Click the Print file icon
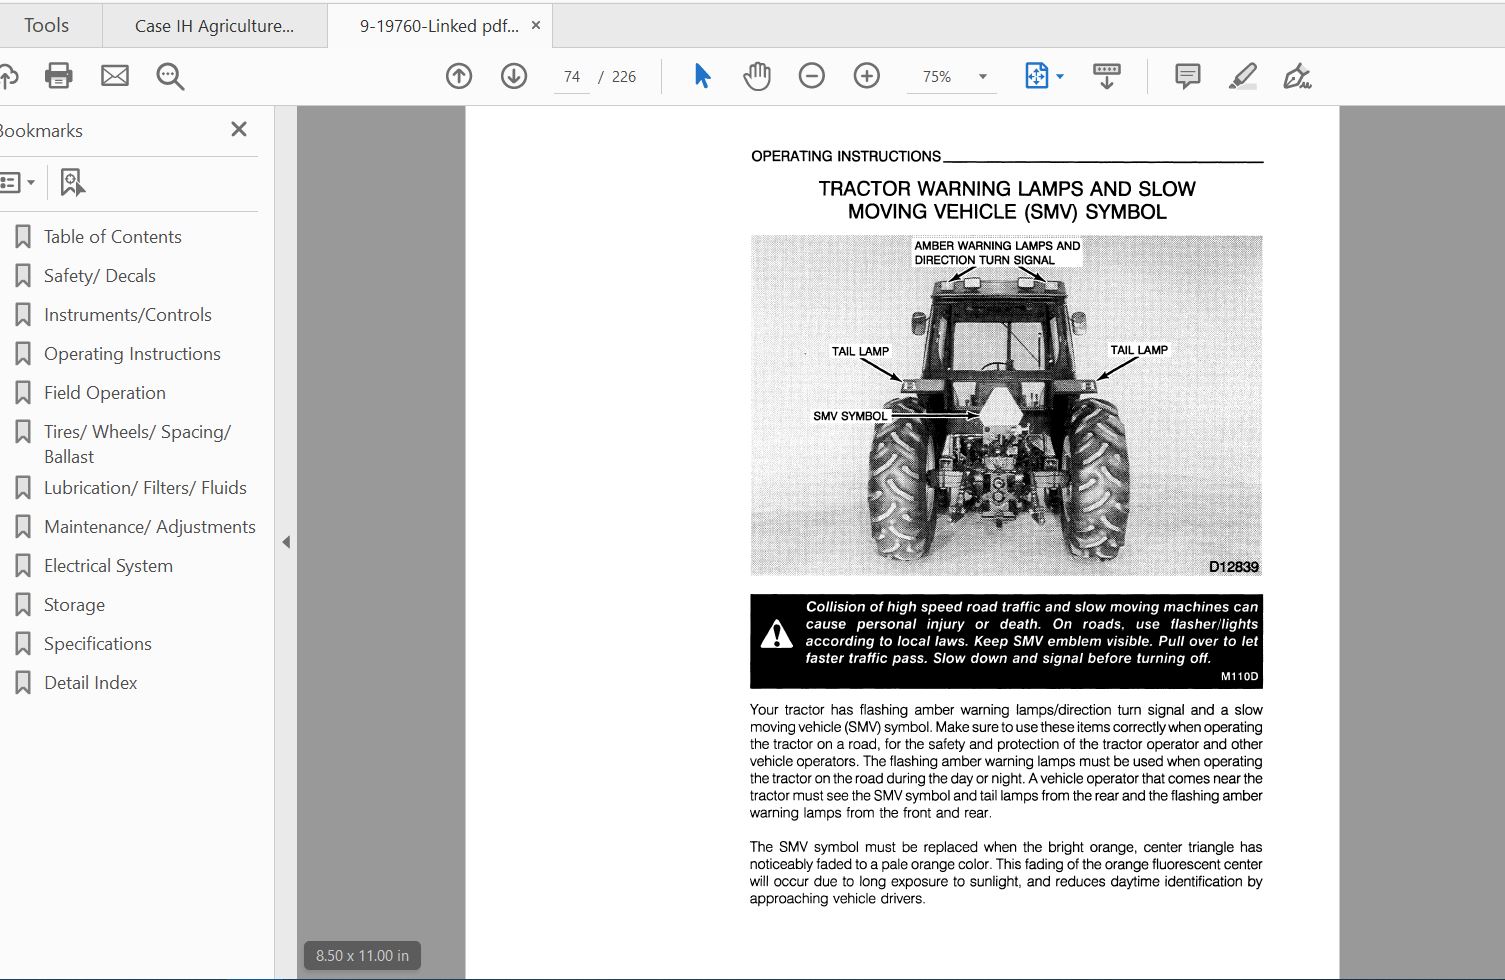The height and width of the screenshot is (980, 1505). click(x=59, y=76)
